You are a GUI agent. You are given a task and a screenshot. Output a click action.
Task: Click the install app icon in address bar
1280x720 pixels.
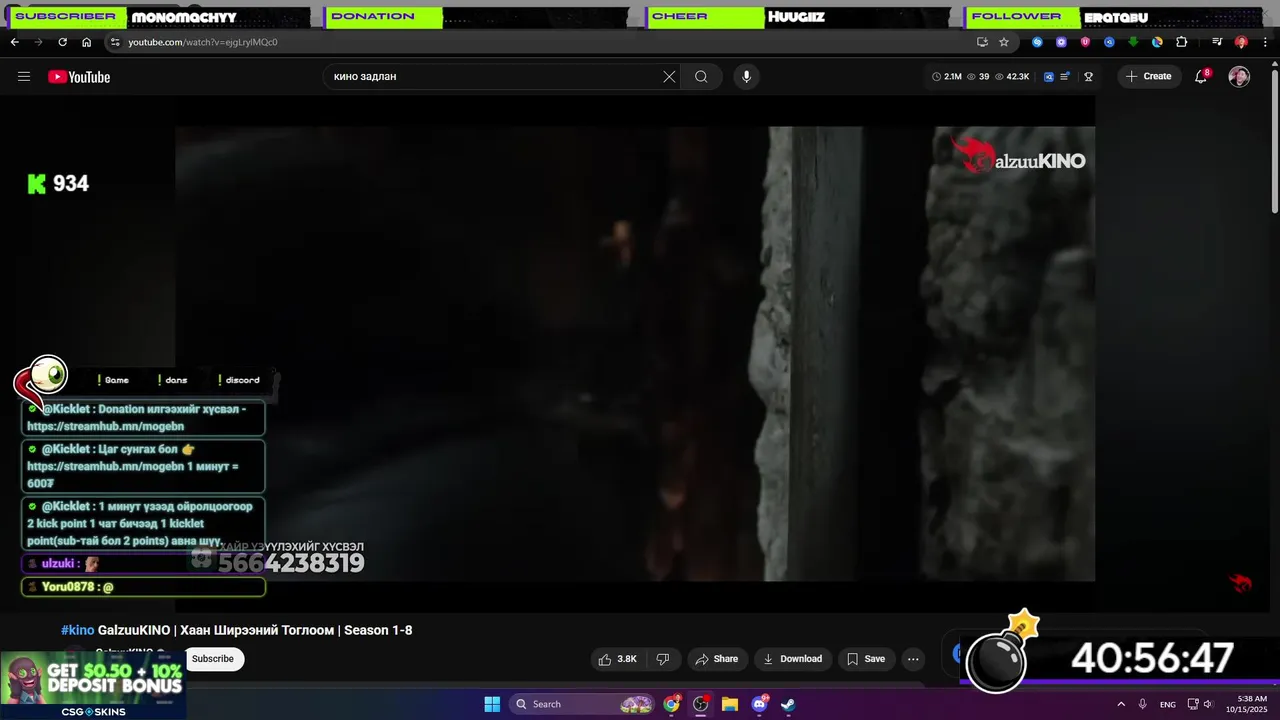pyautogui.click(x=982, y=42)
